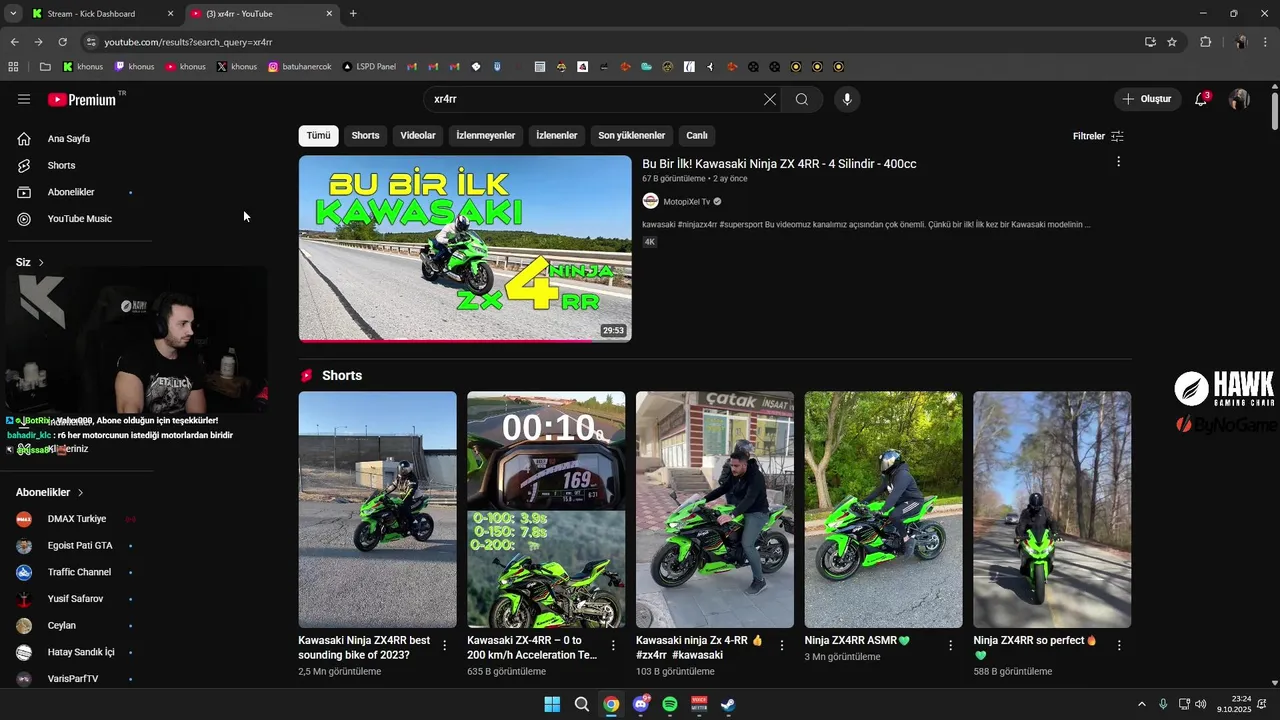Click the Chrome address bar URL
Viewport: 1280px width, 720px height.
pos(188,42)
